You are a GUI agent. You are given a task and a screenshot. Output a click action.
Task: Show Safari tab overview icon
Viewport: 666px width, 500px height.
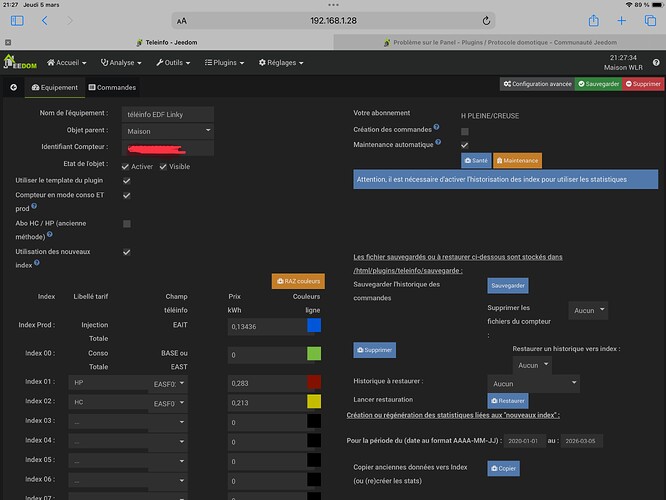coord(649,20)
